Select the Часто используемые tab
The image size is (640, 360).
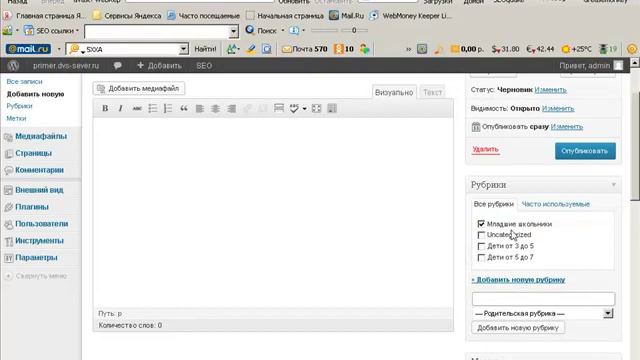(x=556, y=204)
